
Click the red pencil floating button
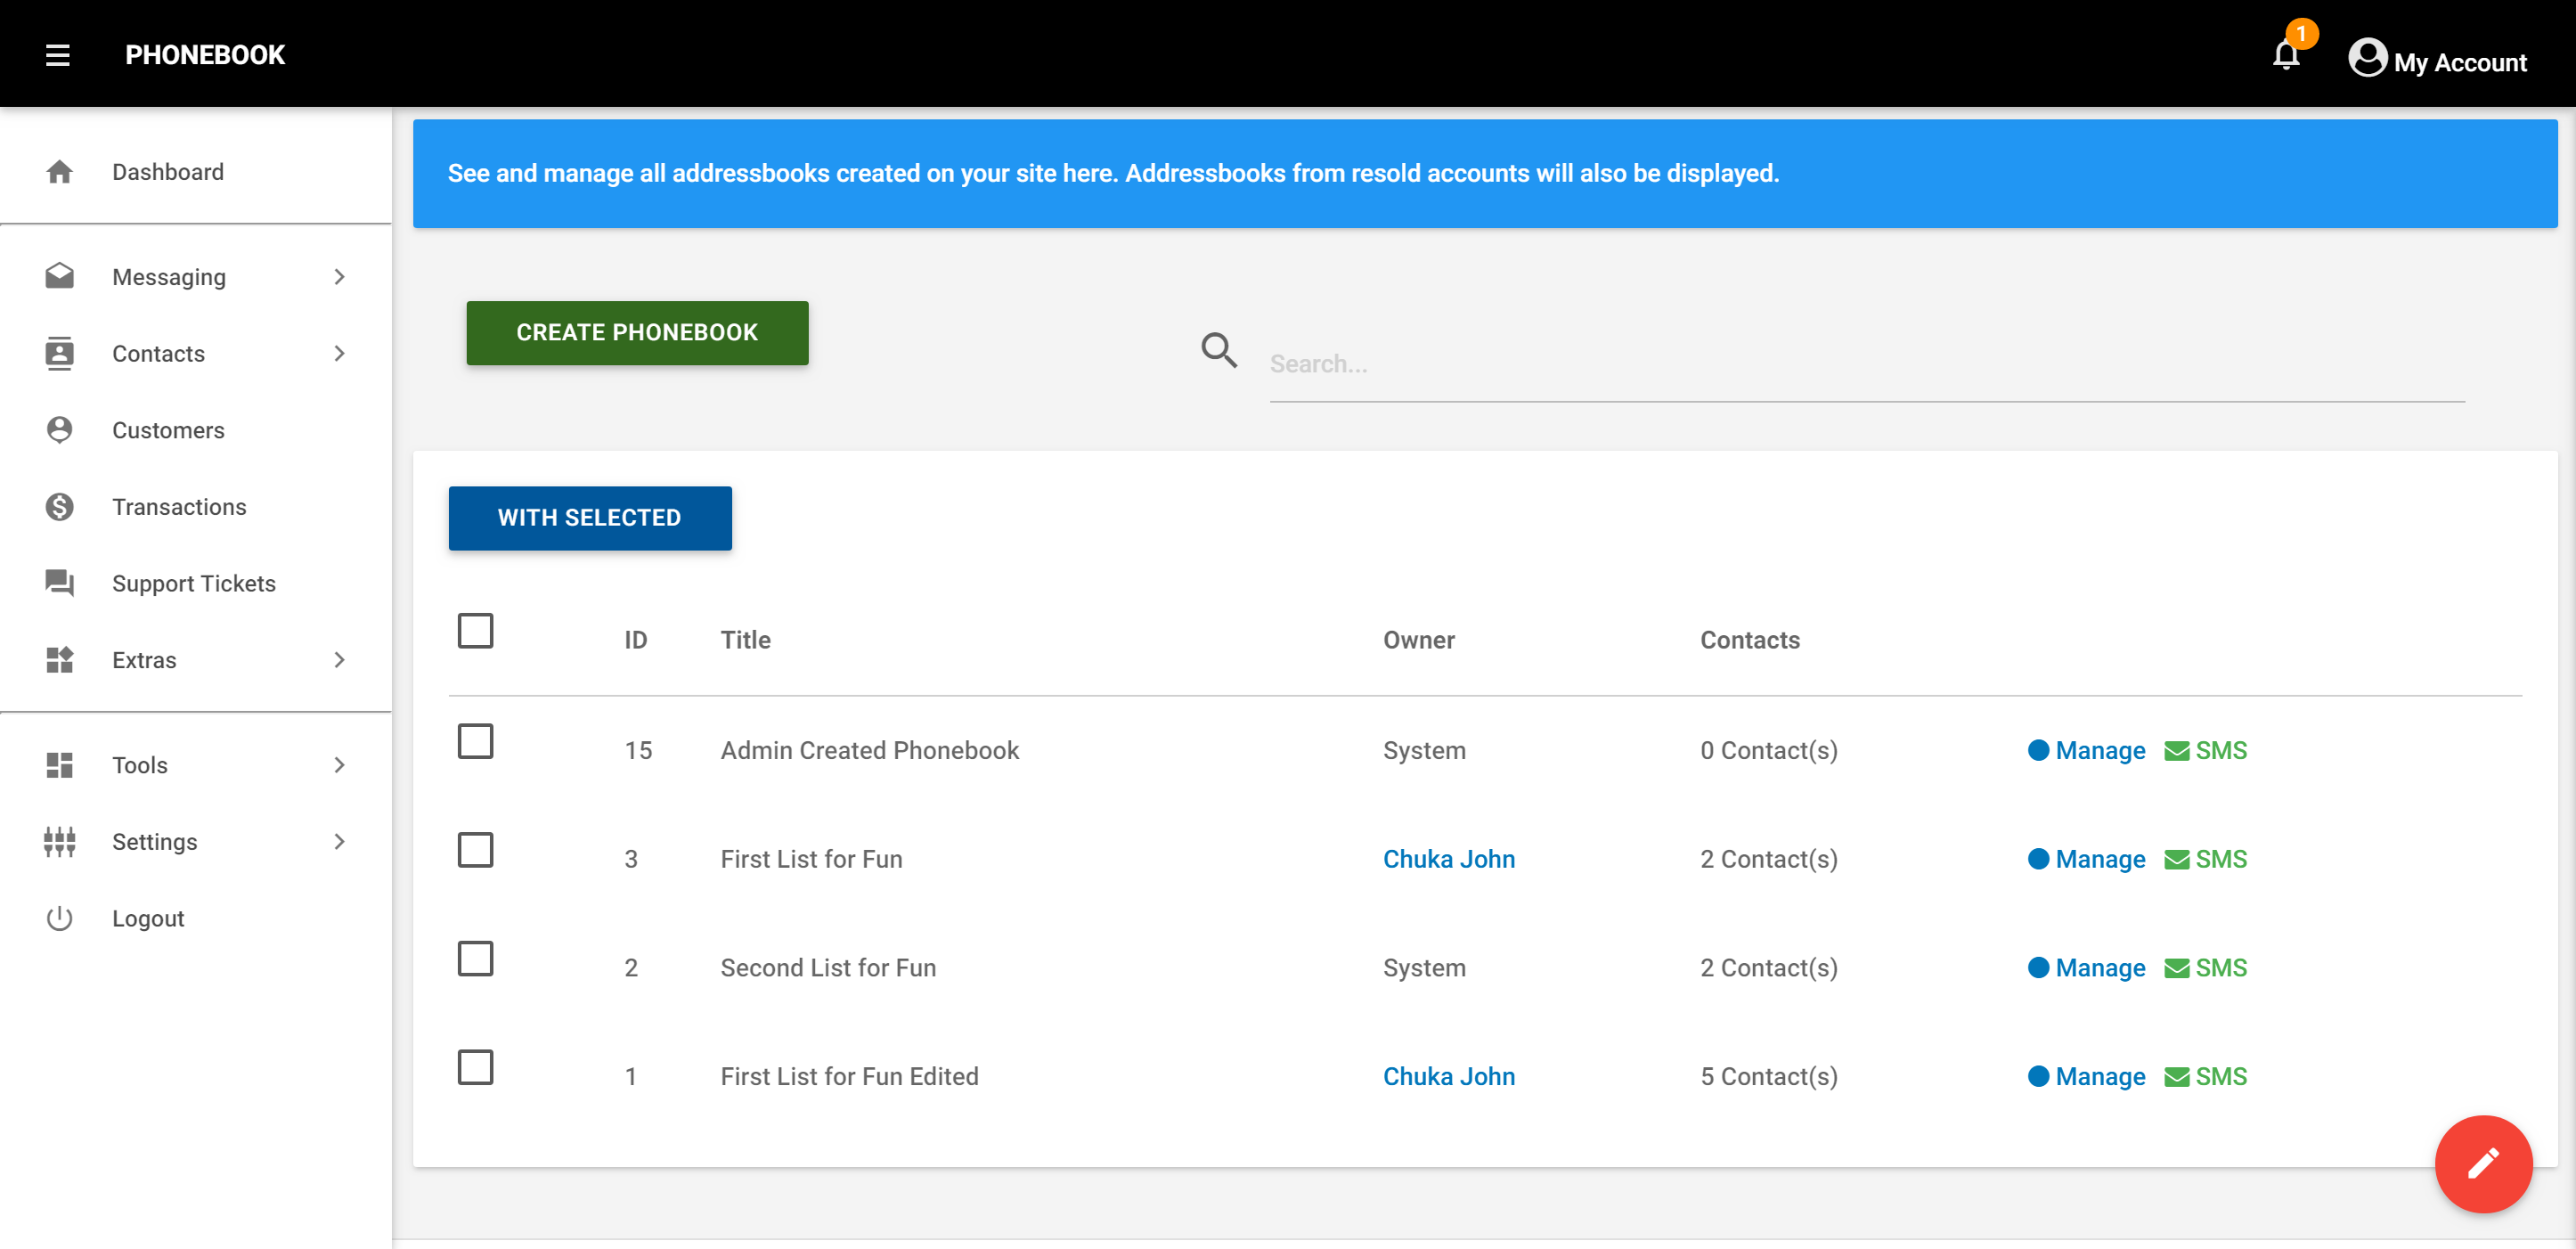(2482, 1163)
